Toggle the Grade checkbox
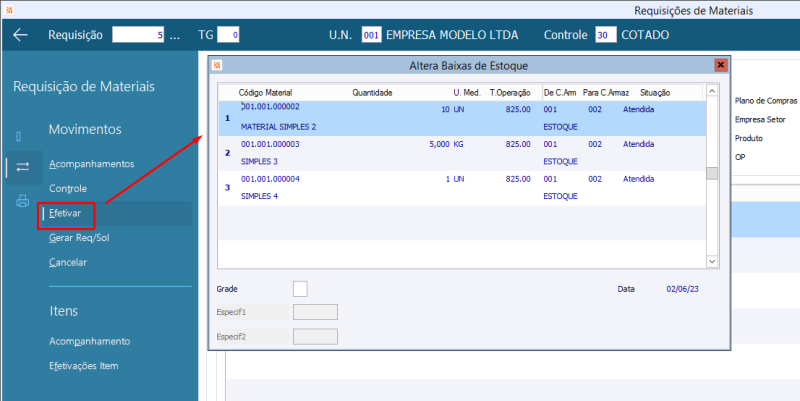The image size is (800, 401). (x=300, y=289)
